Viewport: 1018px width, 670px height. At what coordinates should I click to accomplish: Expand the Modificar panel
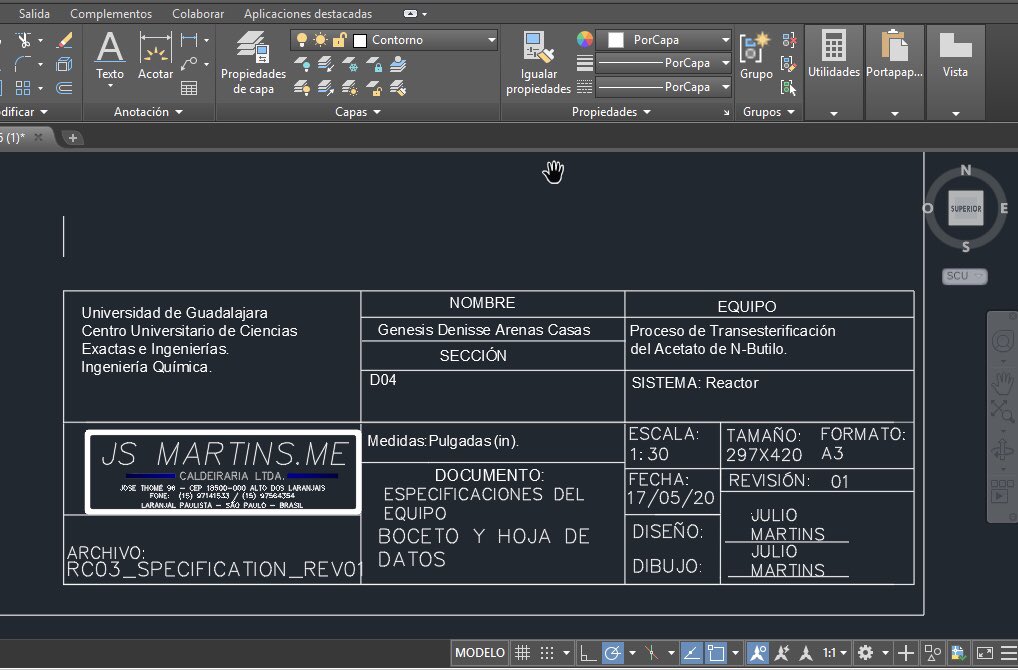pyautogui.click(x=23, y=112)
